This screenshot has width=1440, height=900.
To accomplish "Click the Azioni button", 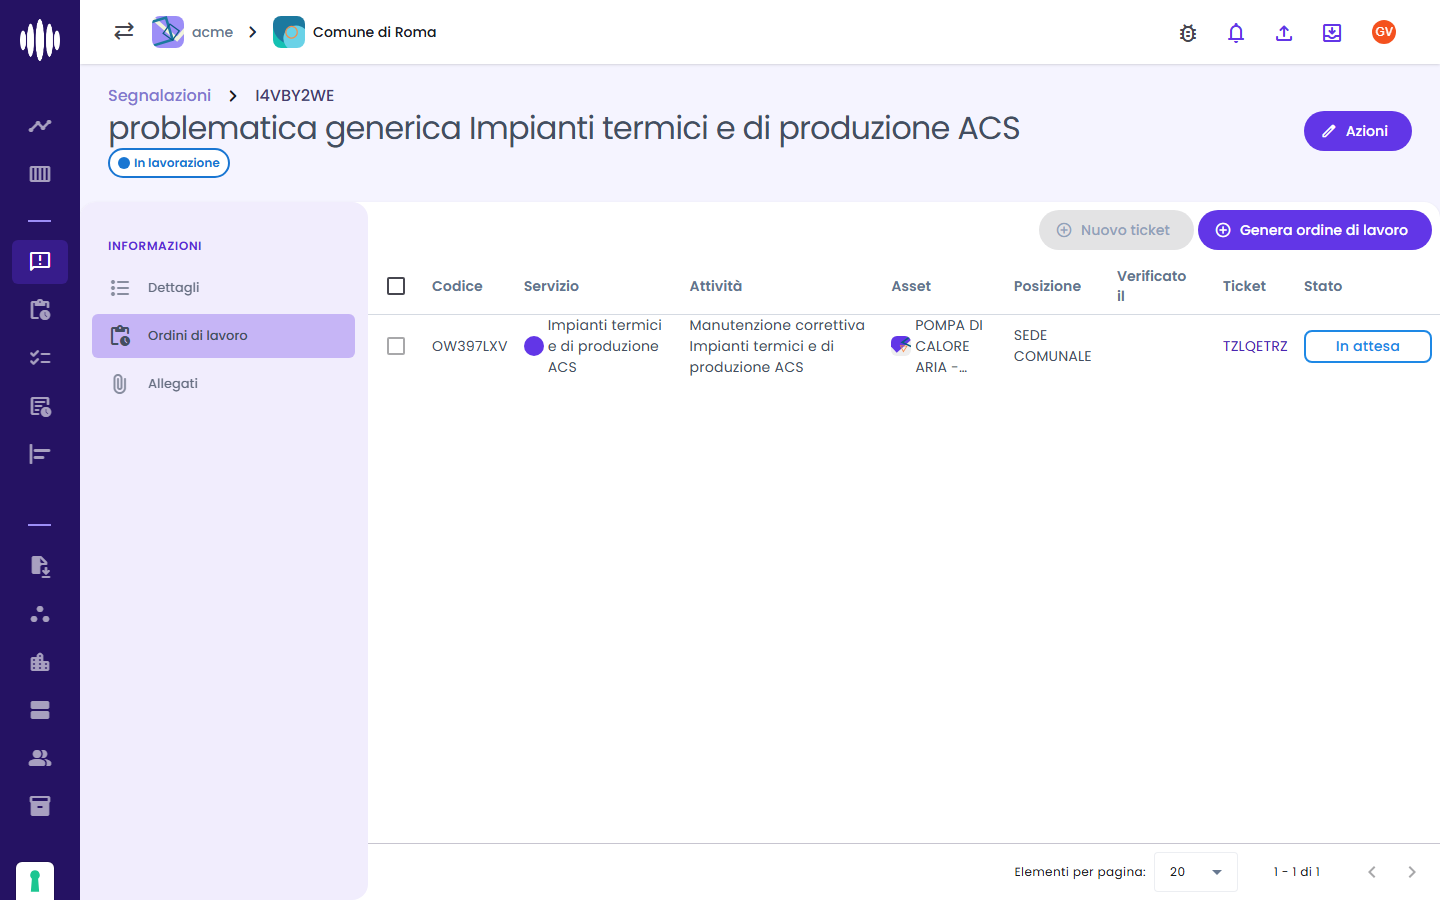I will coord(1357,131).
